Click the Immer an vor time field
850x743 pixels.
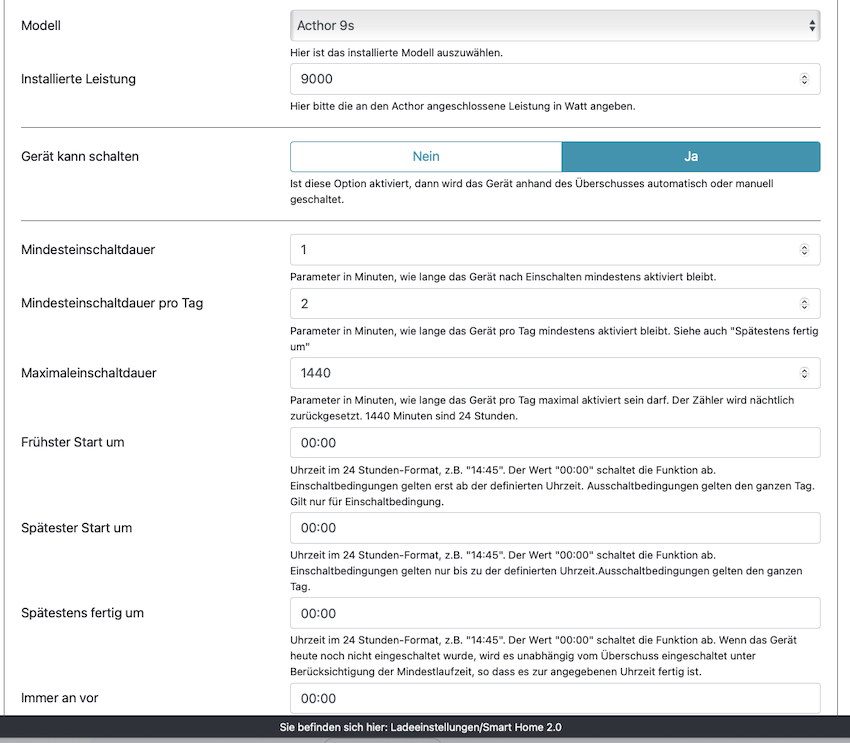(555, 698)
